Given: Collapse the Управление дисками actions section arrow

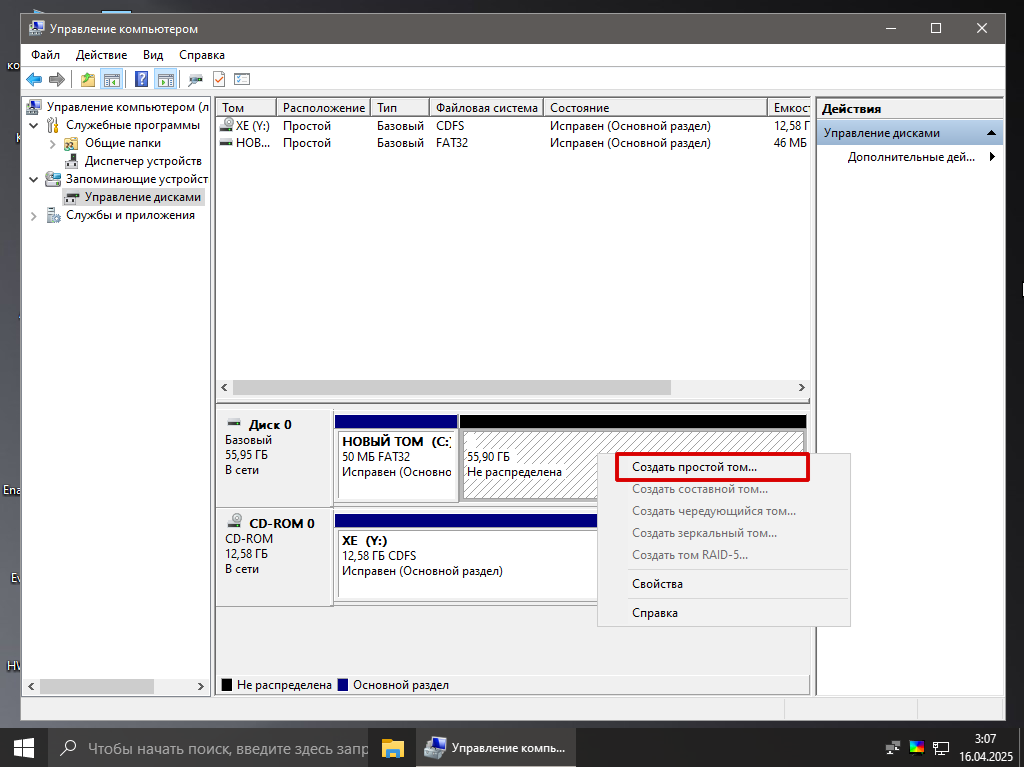Looking at the screenshot, I should pos(990,133).
